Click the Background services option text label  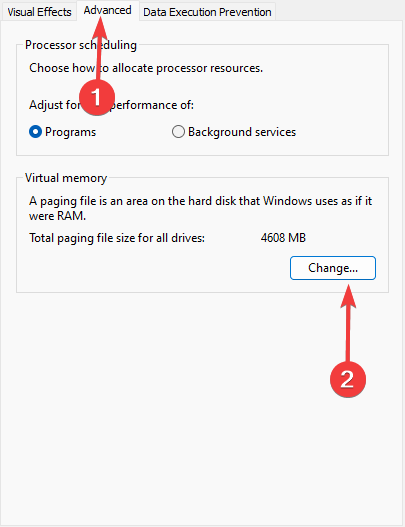242,132
